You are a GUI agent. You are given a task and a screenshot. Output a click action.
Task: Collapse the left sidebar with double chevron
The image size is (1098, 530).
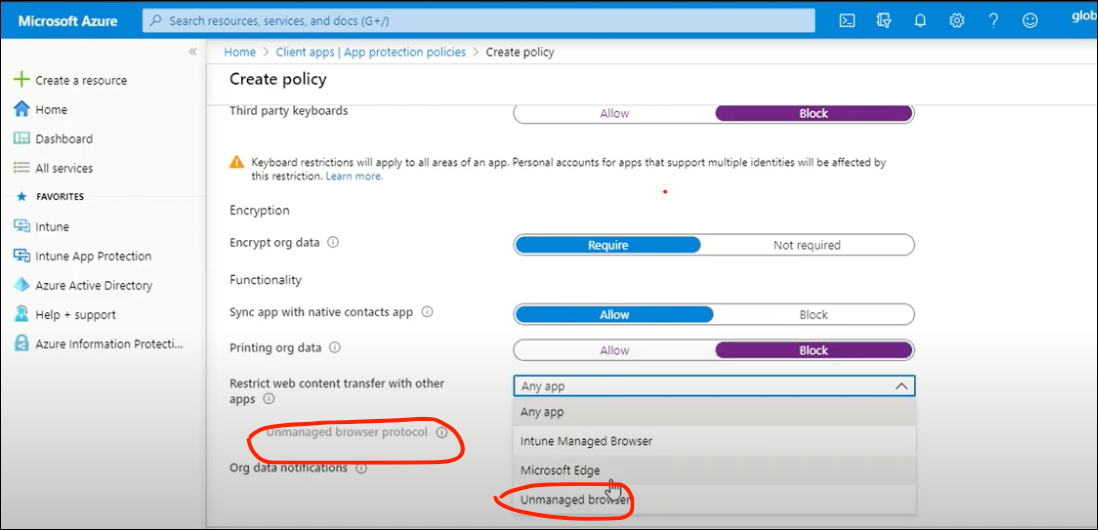tap(193, 53)
